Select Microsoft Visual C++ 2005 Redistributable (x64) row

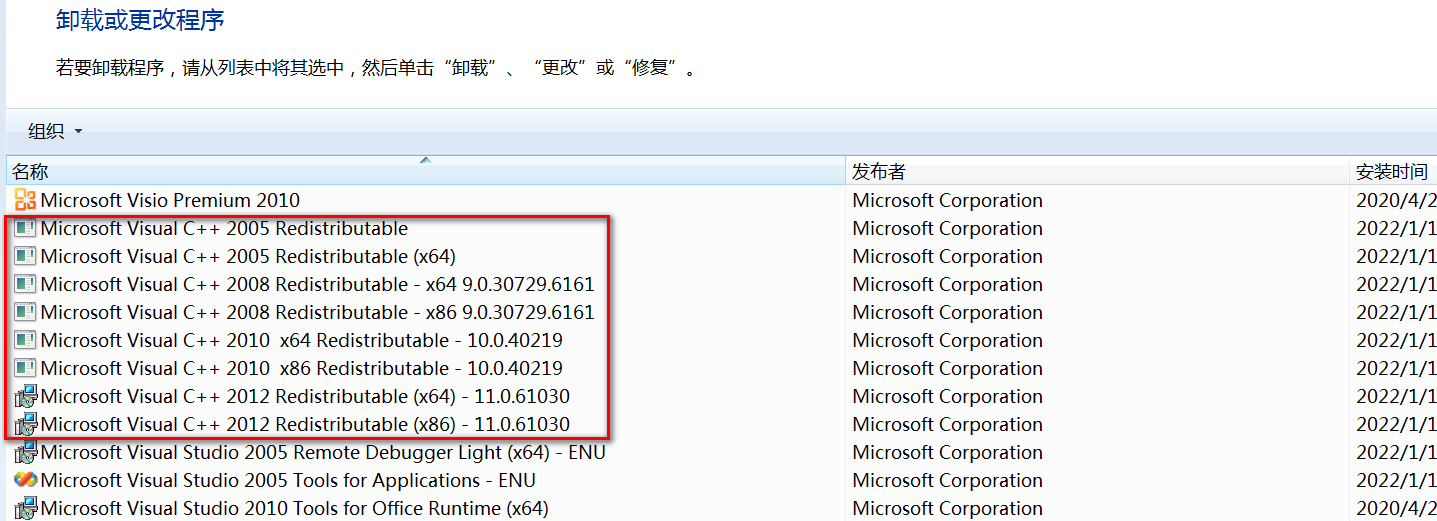(x=248, y=256)
